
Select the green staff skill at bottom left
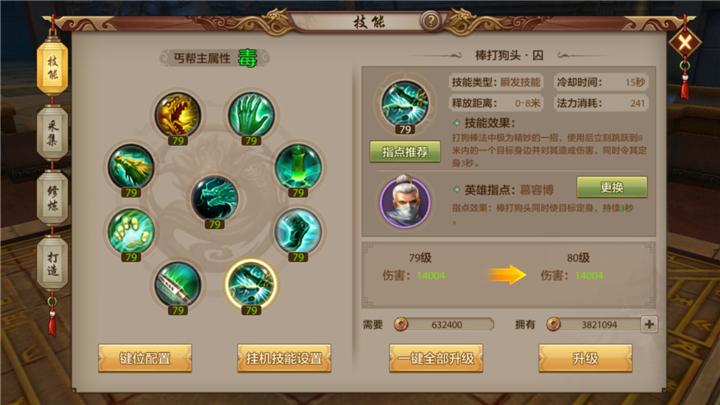click(178, 284)
